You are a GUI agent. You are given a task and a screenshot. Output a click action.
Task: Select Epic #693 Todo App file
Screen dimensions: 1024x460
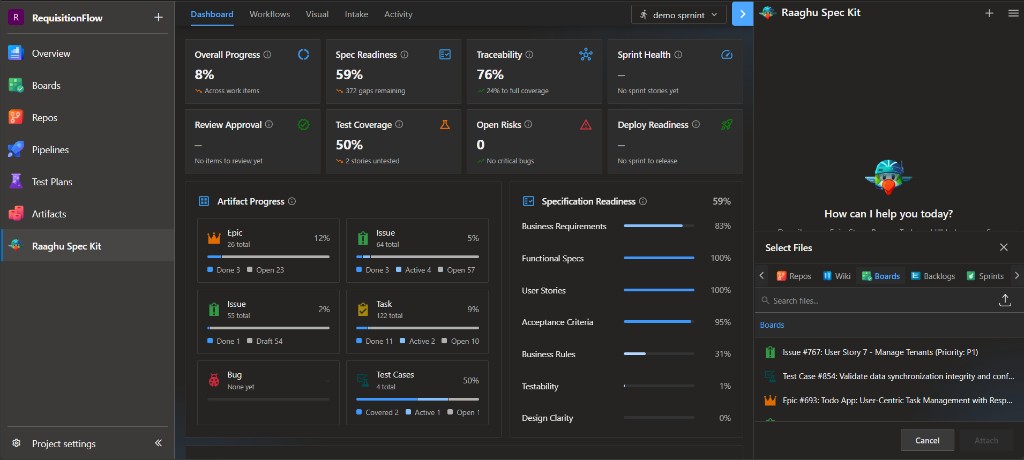tap(889, 400)
